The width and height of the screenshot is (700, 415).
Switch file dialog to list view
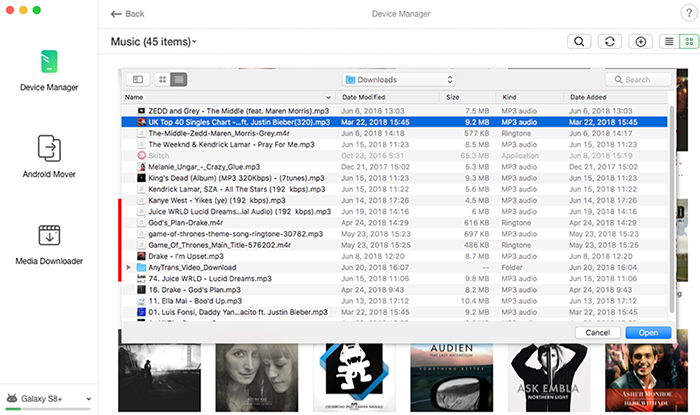pos(179,79)
